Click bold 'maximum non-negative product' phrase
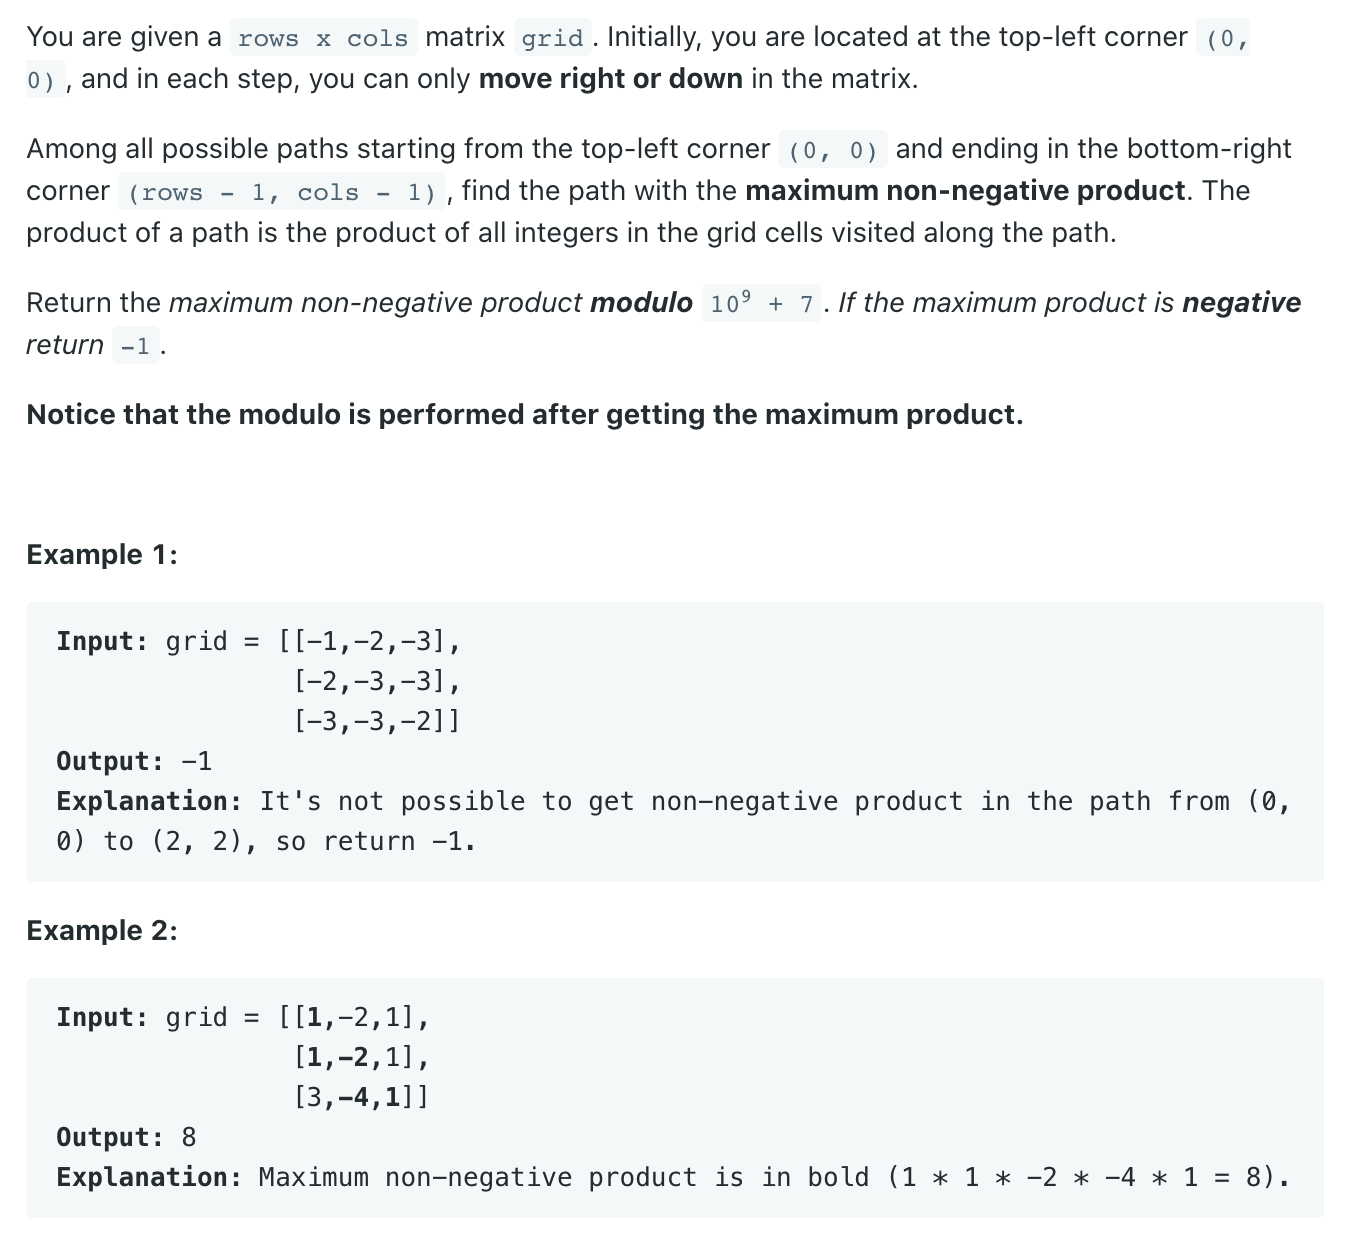 [965, 190]
